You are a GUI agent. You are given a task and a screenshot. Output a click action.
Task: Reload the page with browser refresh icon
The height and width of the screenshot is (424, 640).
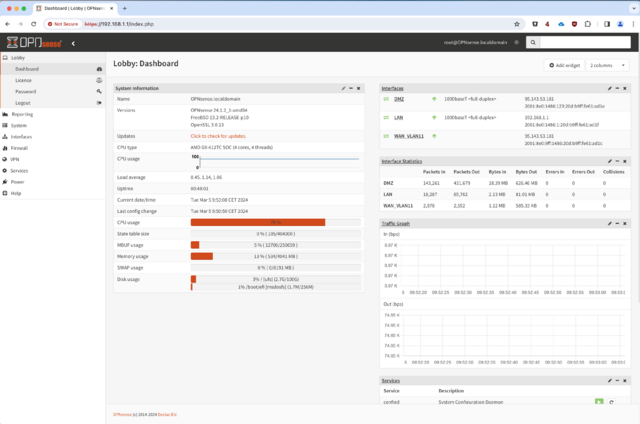(x=33, y=24)
